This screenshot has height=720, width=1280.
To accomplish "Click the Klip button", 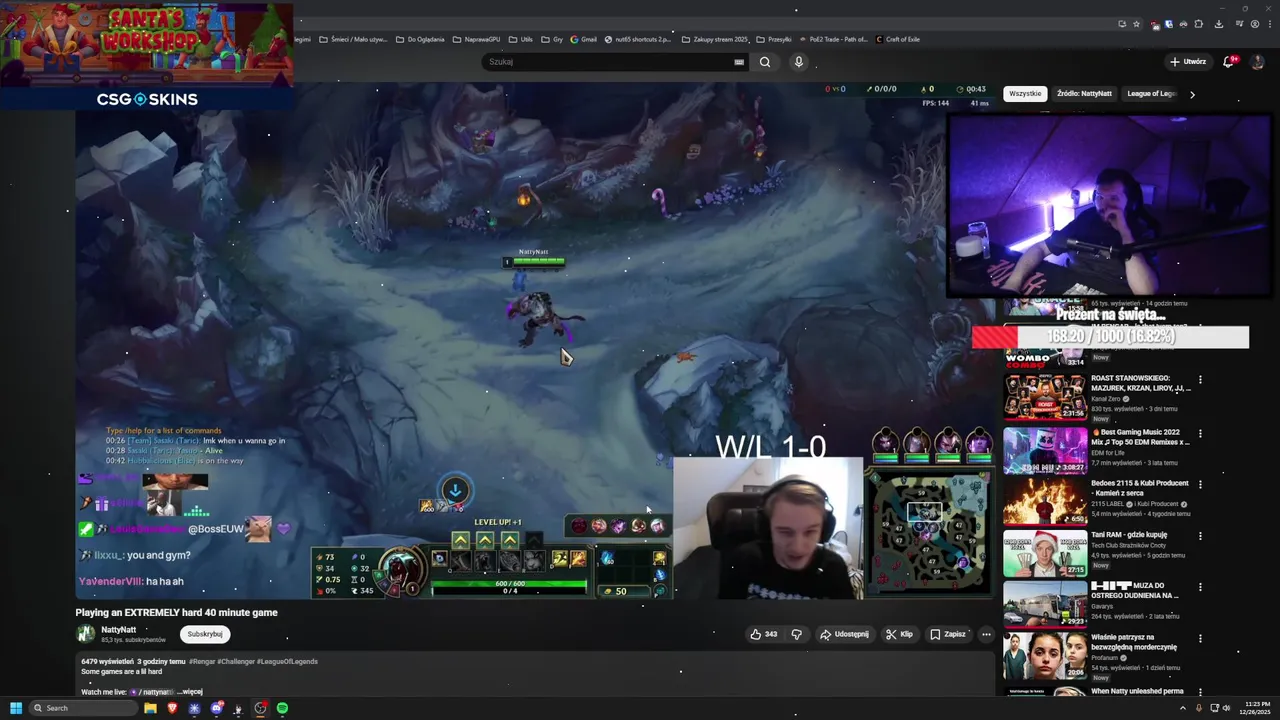I will [899, 634].
